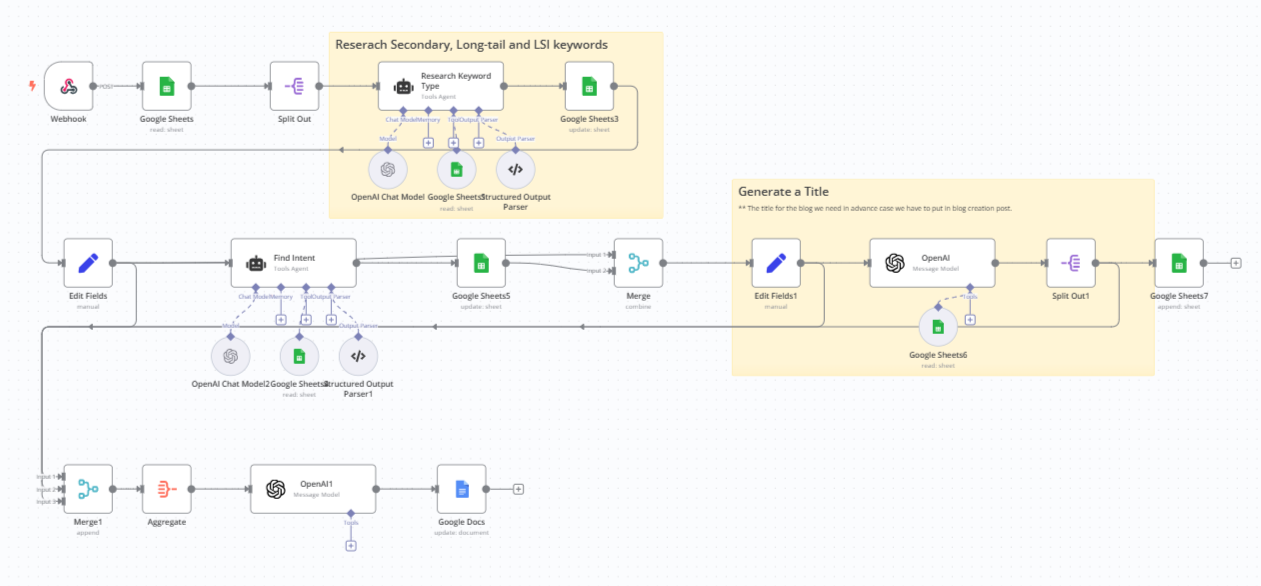Add a Tool to Research Keyword Type agent

tap(453, 143)
